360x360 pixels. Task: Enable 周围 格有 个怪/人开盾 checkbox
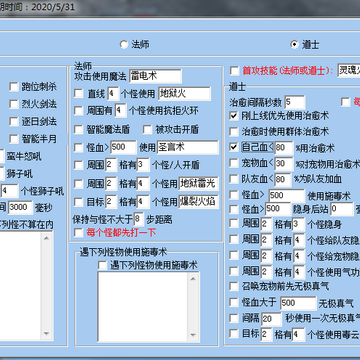78,165
